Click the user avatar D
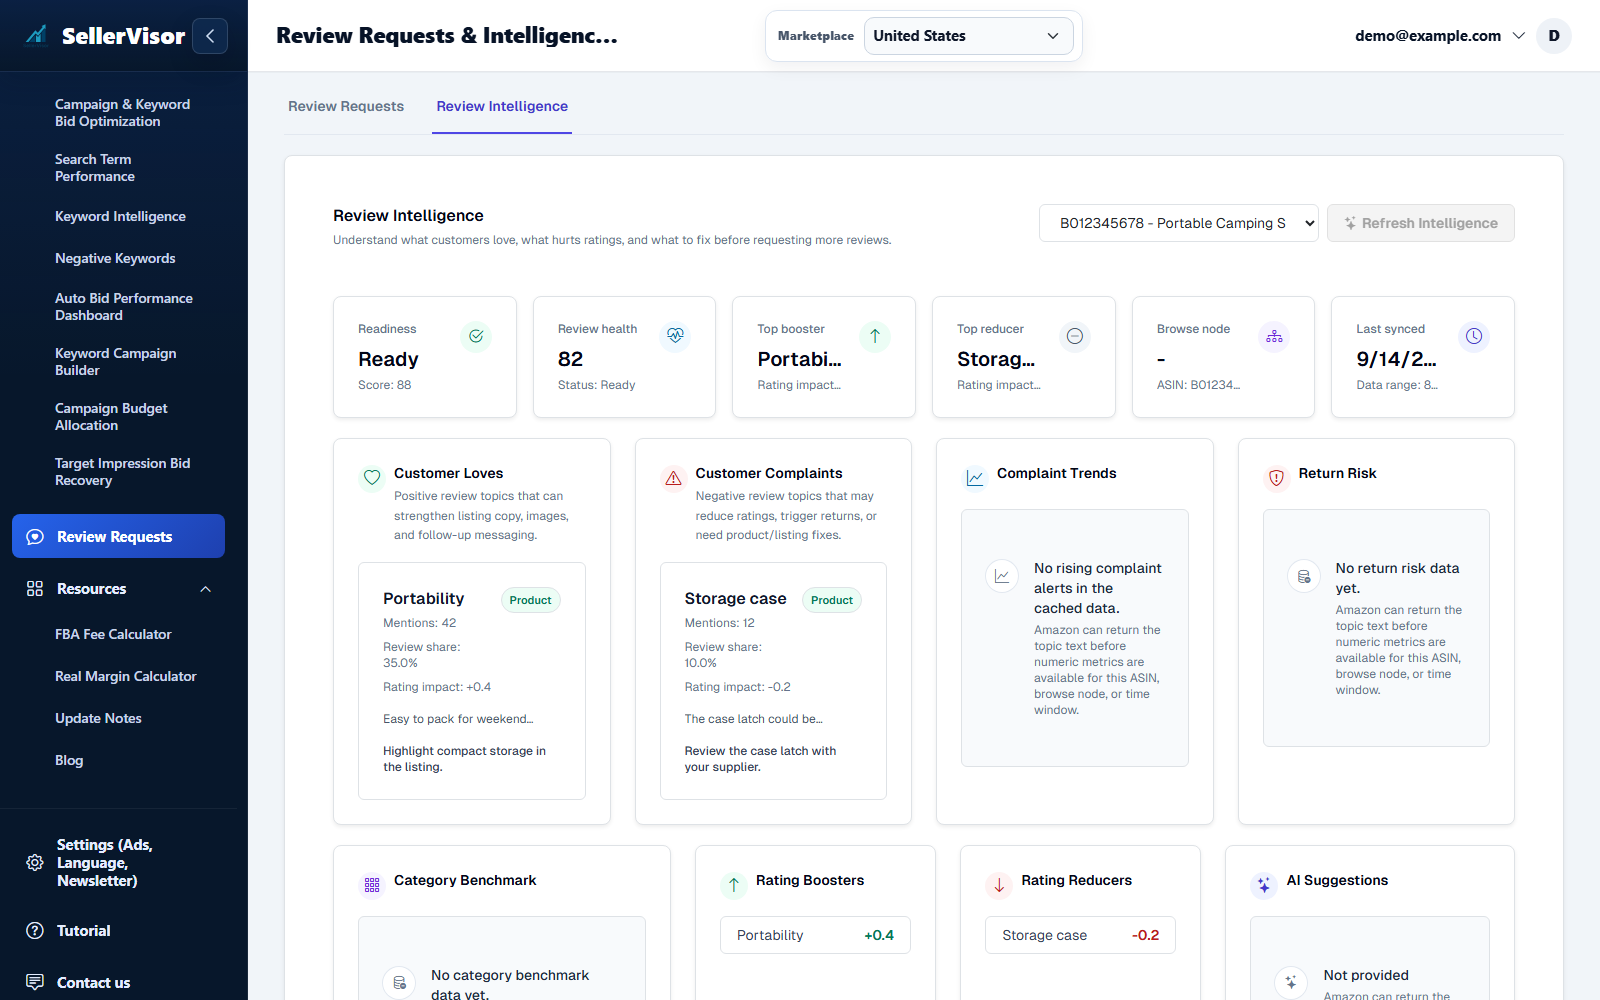 tap(1554, 36)
